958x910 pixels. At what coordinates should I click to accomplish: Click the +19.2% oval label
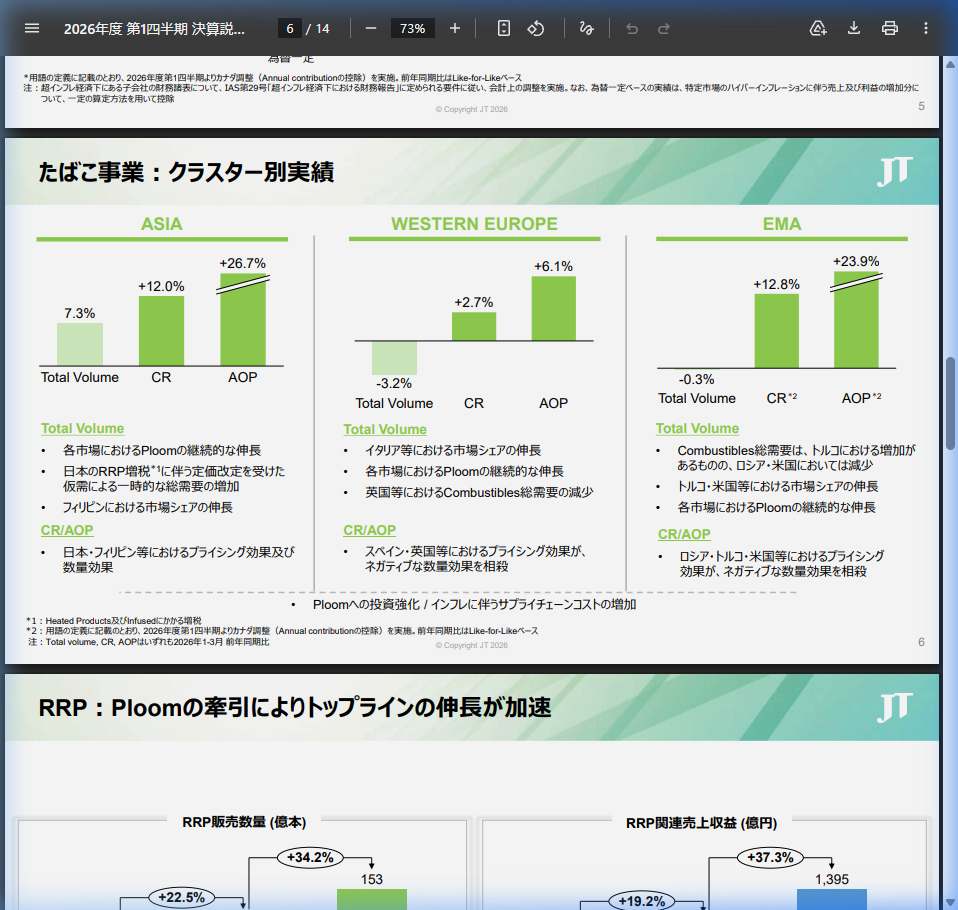(x=642, y=901)
